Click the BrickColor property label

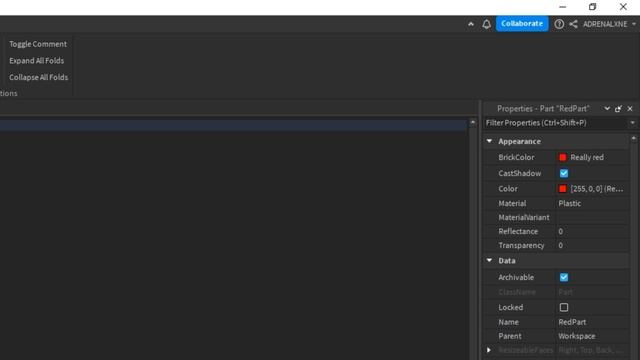click(516, 158)
